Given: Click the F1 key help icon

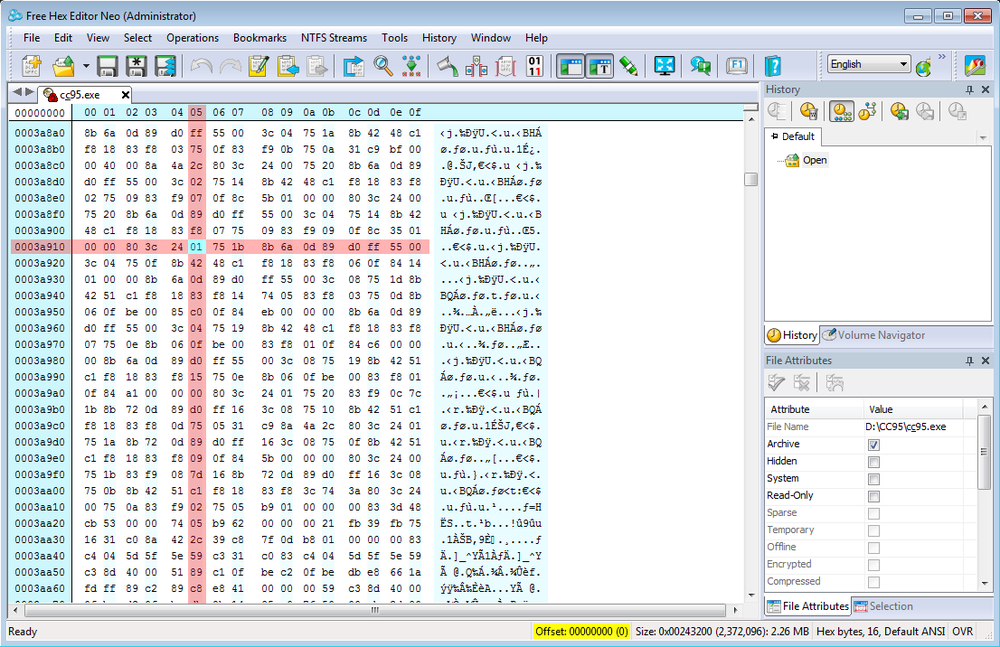Looking at the screenshot, I should tap(737, 66).
